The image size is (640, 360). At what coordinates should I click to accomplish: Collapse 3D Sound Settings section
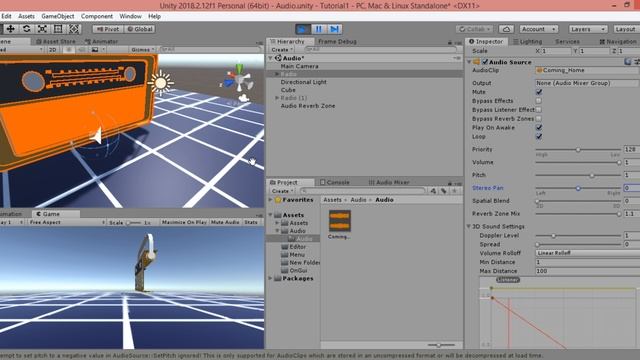pyautogui.click(x=469, y=227)
